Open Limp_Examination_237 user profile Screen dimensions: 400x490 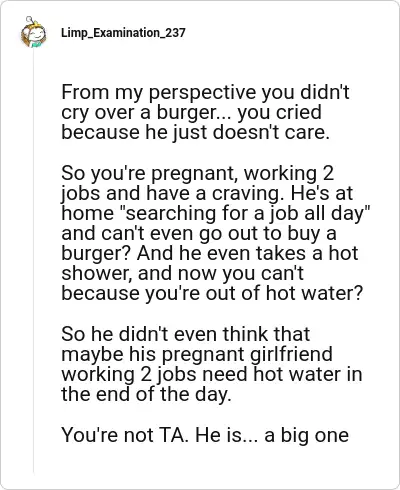[123, 33]
